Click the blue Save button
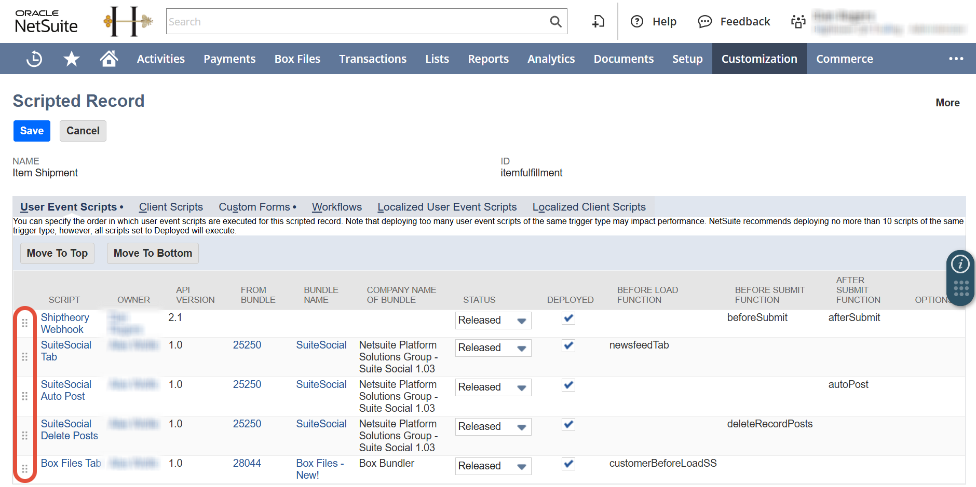 coord(32,131)
